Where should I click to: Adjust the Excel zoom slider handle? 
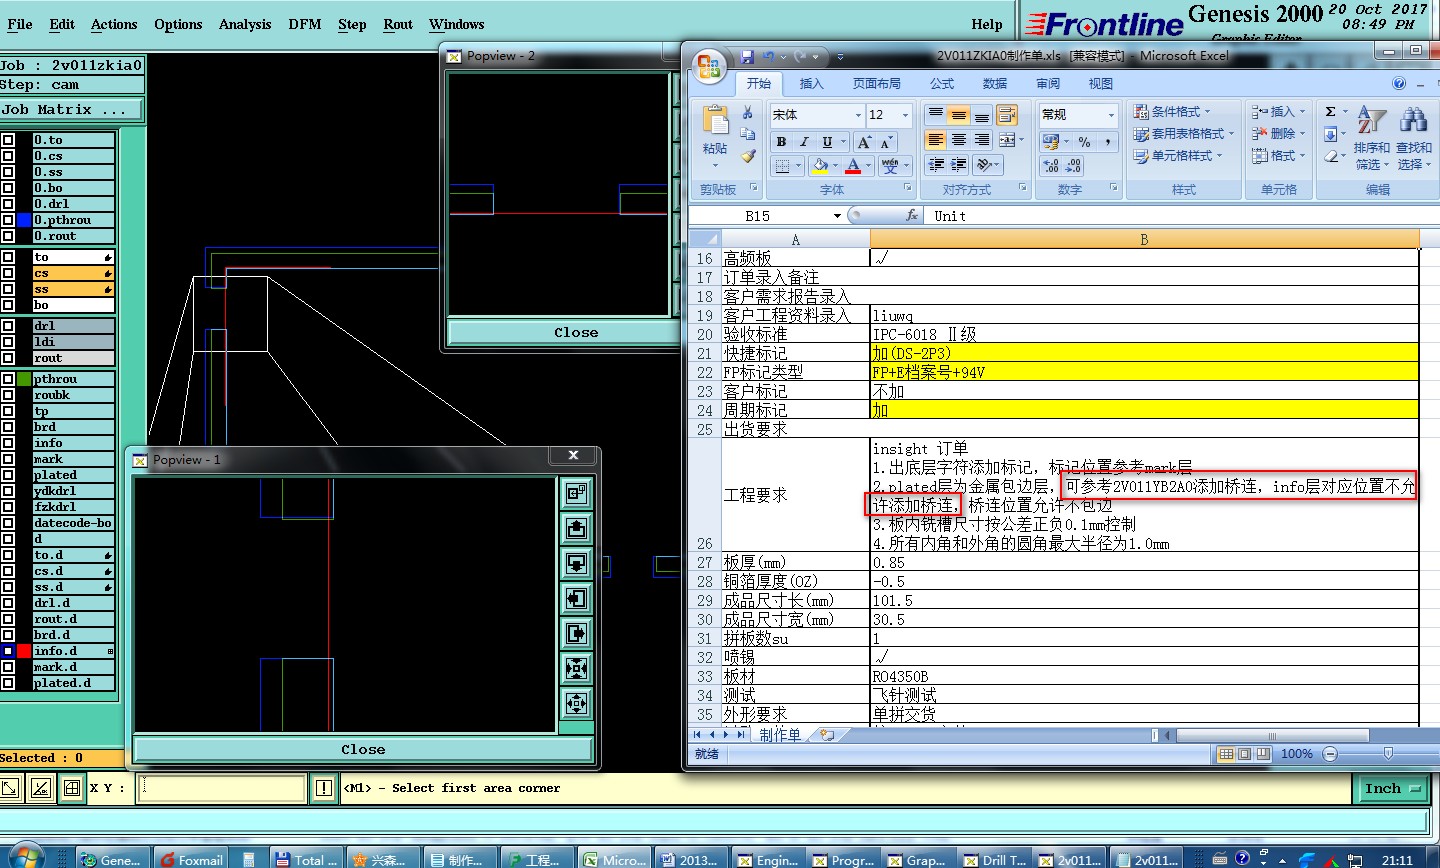tap(1388, 753)
